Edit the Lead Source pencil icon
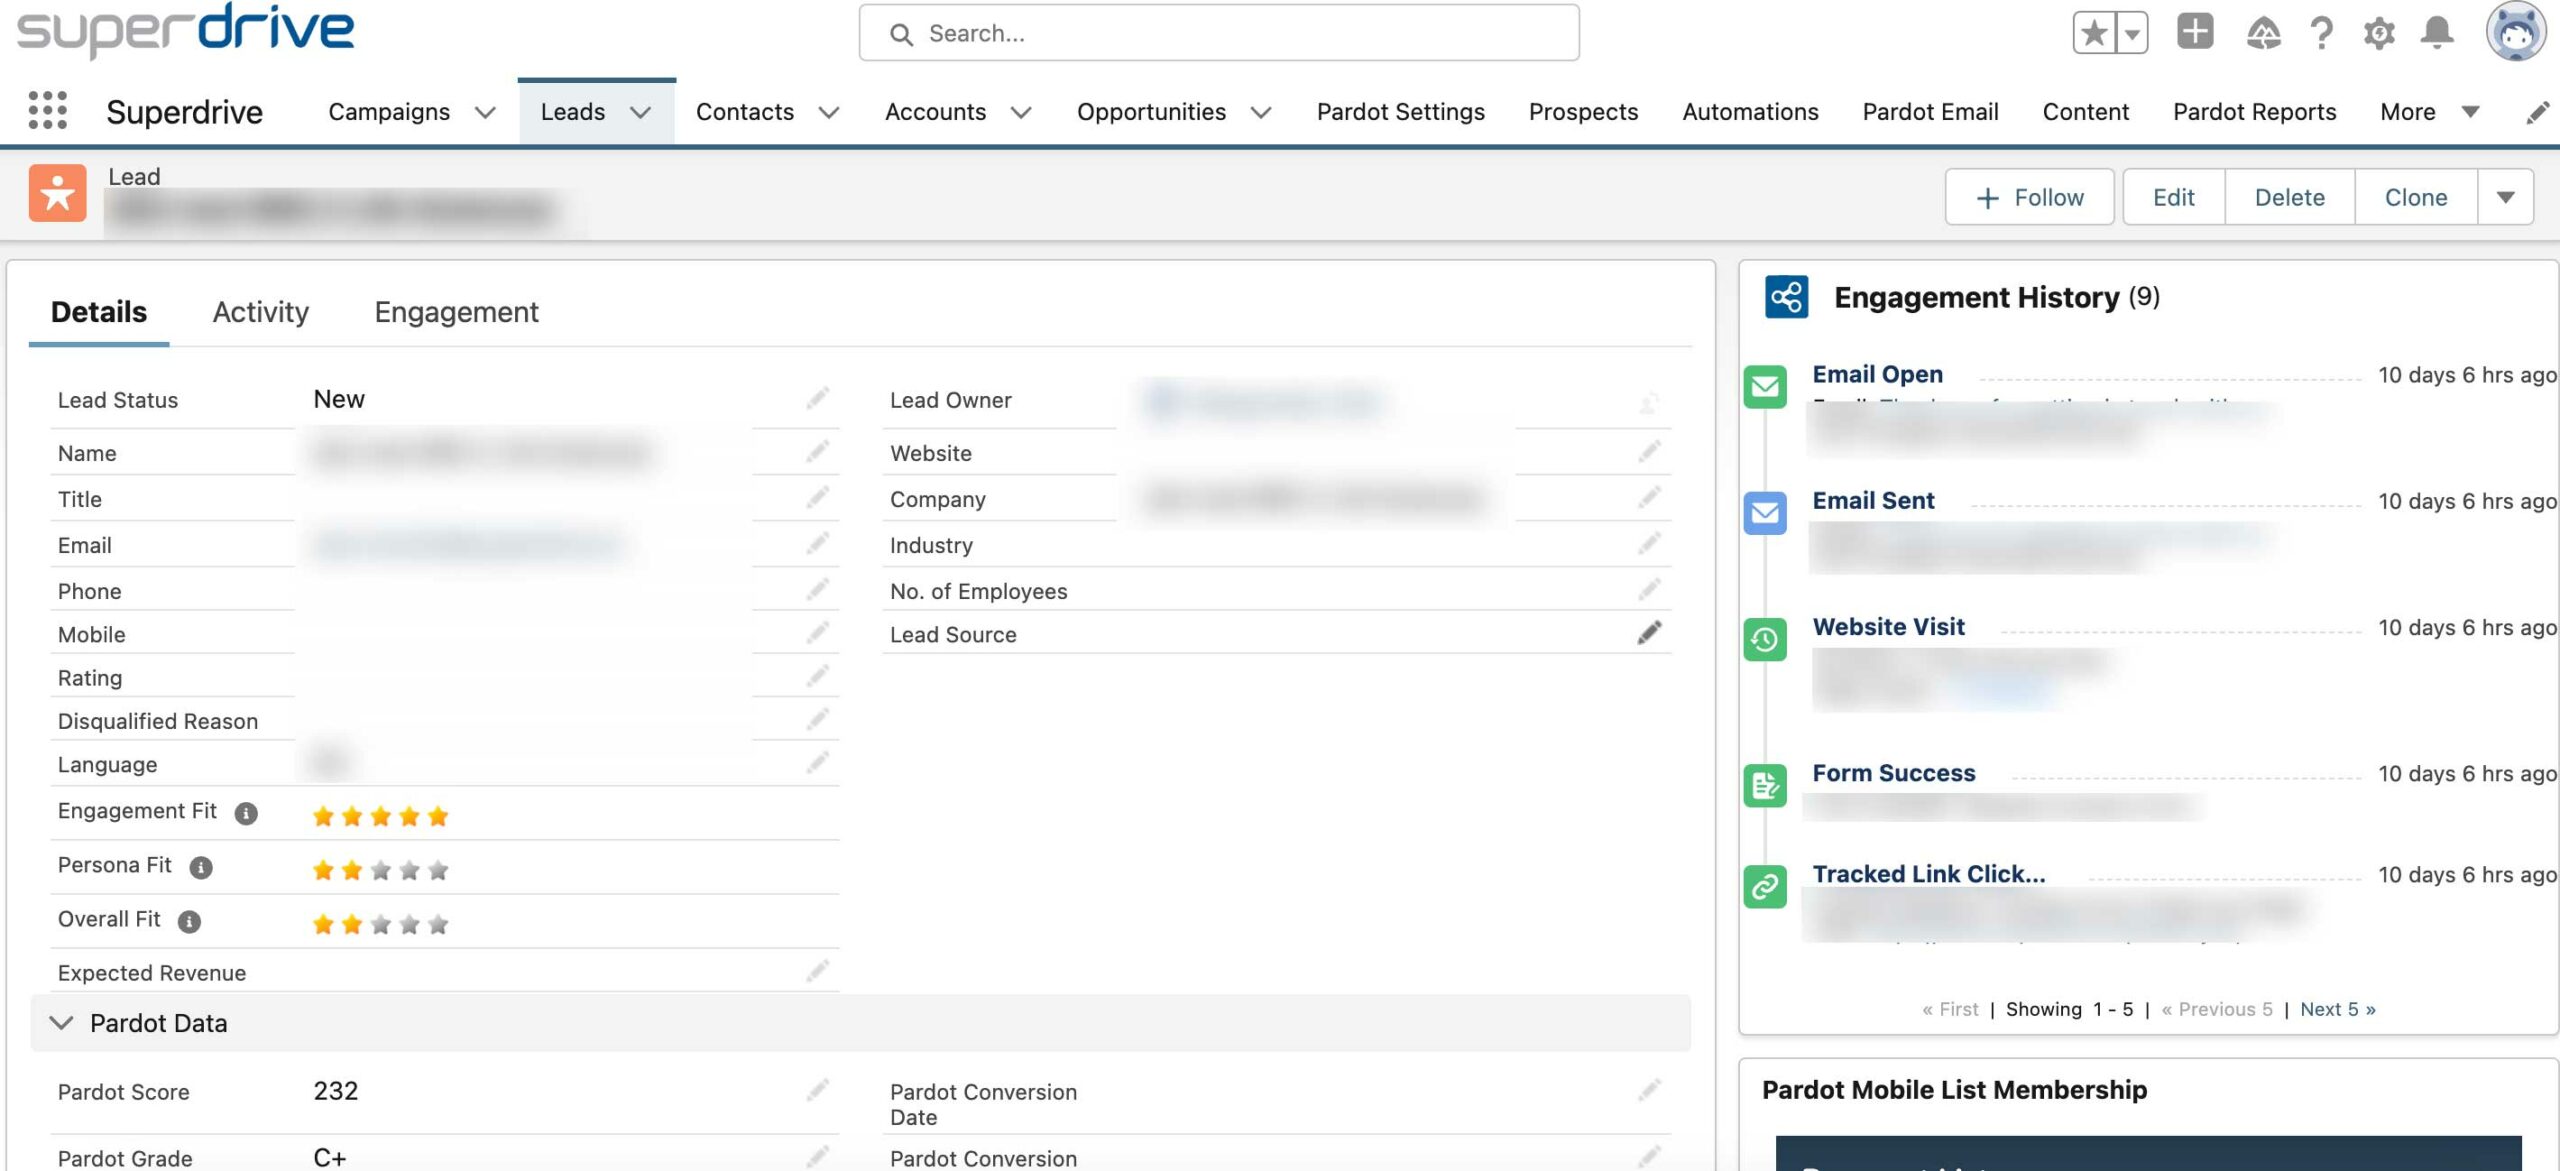2560x1171 pixels. 1649,633
